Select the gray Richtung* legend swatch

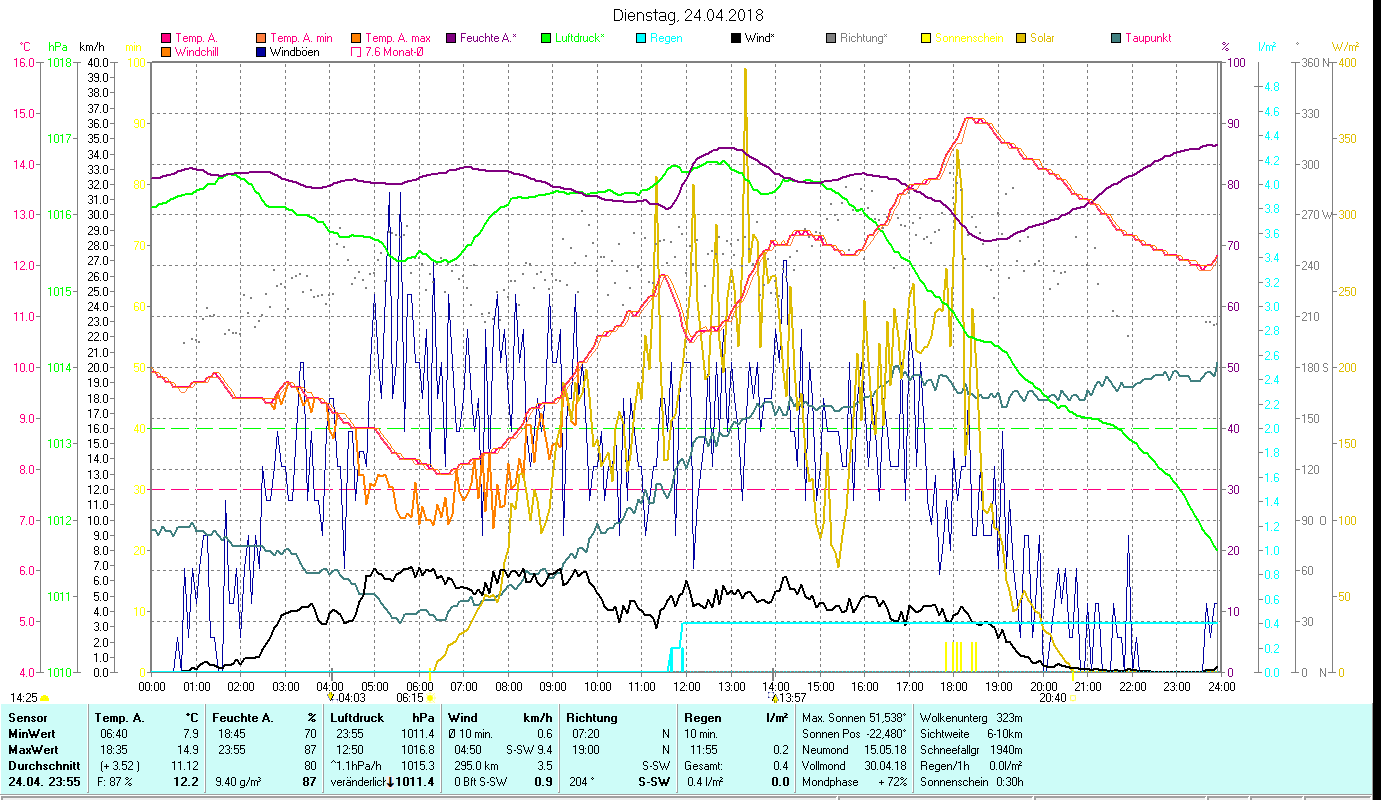point(831,39)
